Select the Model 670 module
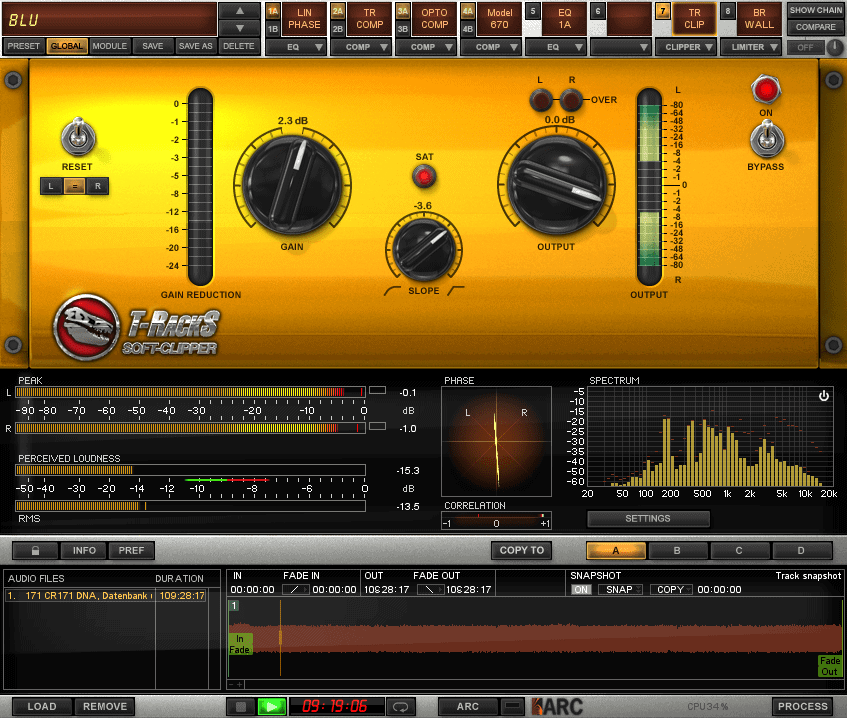The width and height of the screenshot is (847, 718). pos(499,18)
